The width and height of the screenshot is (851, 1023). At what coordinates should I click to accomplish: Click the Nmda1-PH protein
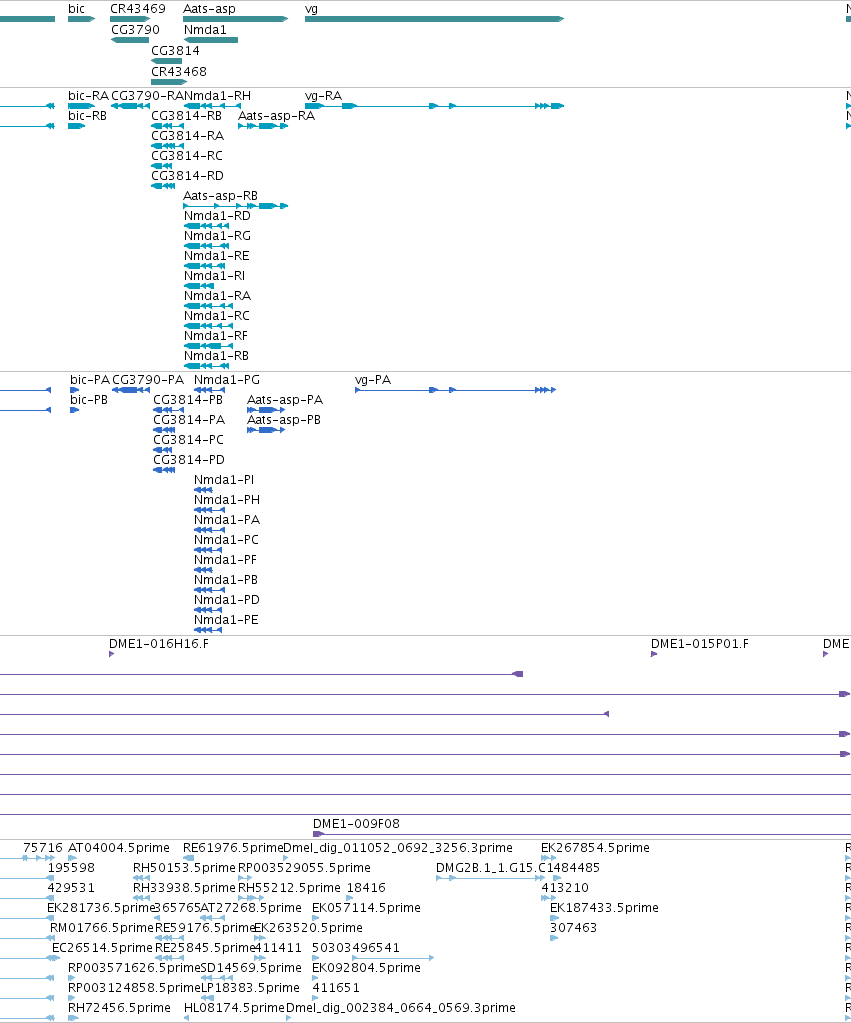[209, 510]
